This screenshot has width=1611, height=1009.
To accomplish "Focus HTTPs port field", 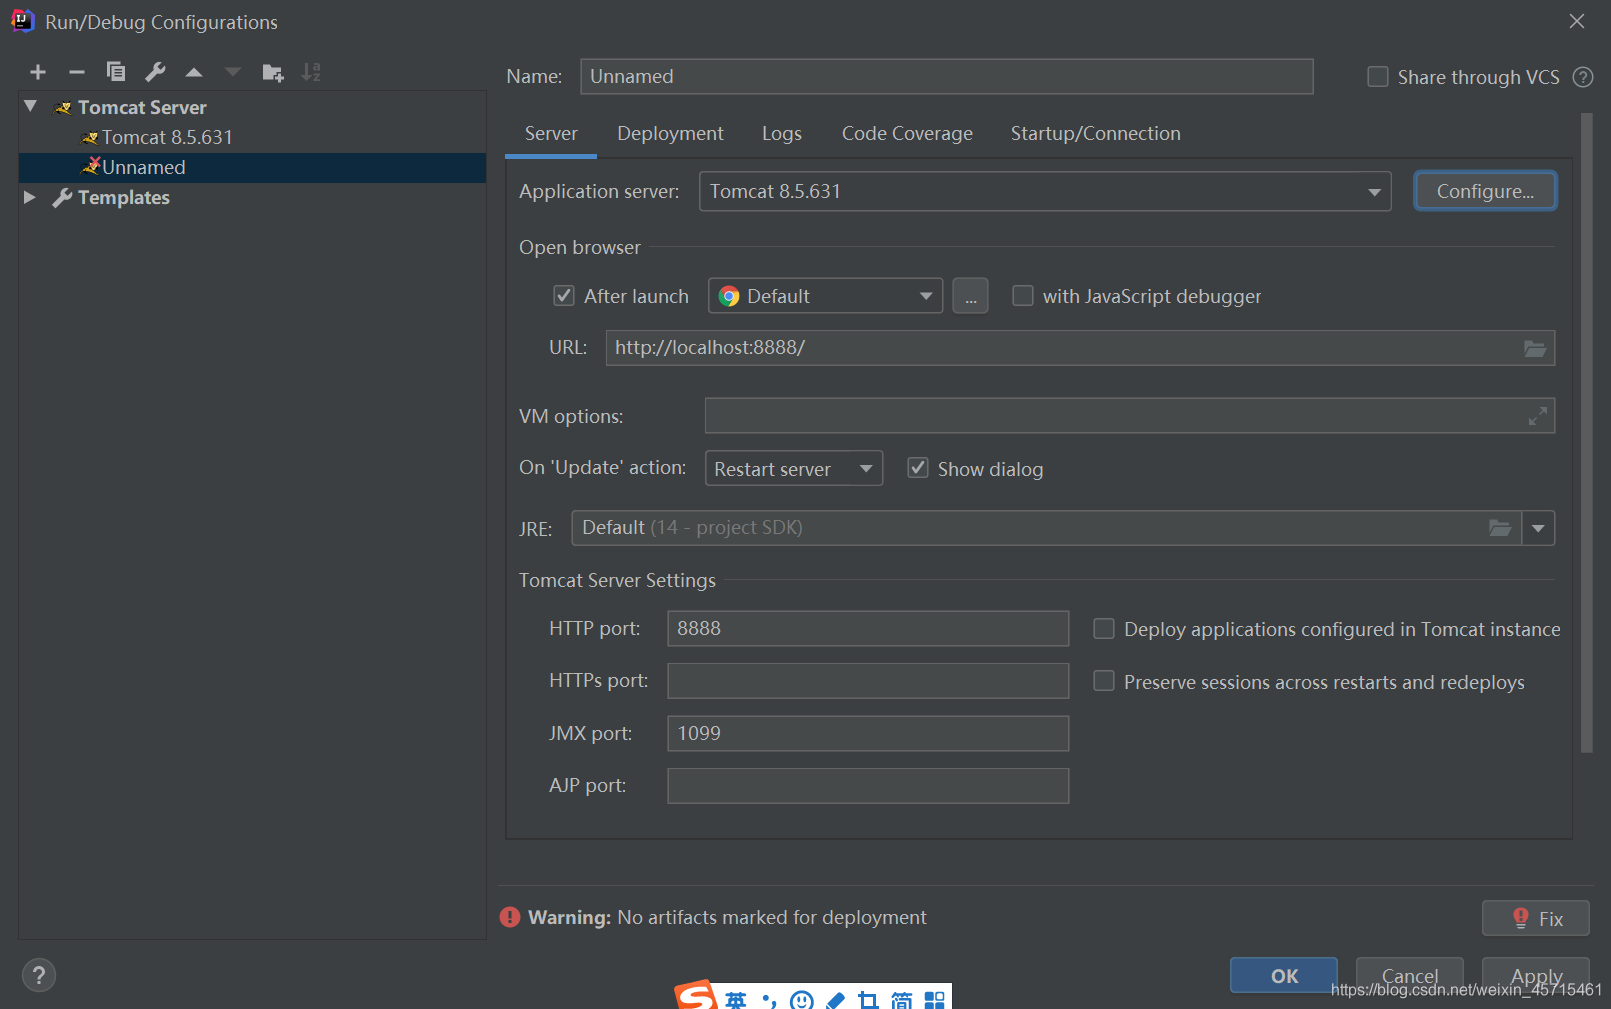I will click(868, 681).
